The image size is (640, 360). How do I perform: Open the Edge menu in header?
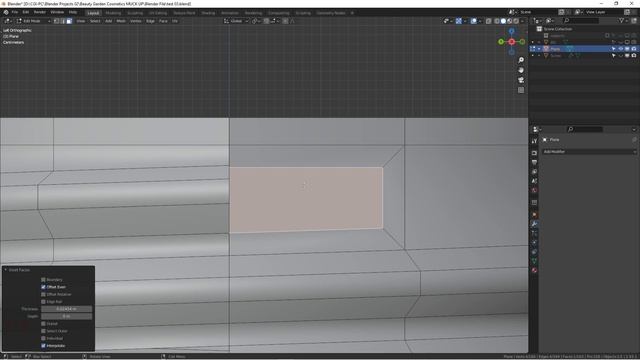pos(150,21)
